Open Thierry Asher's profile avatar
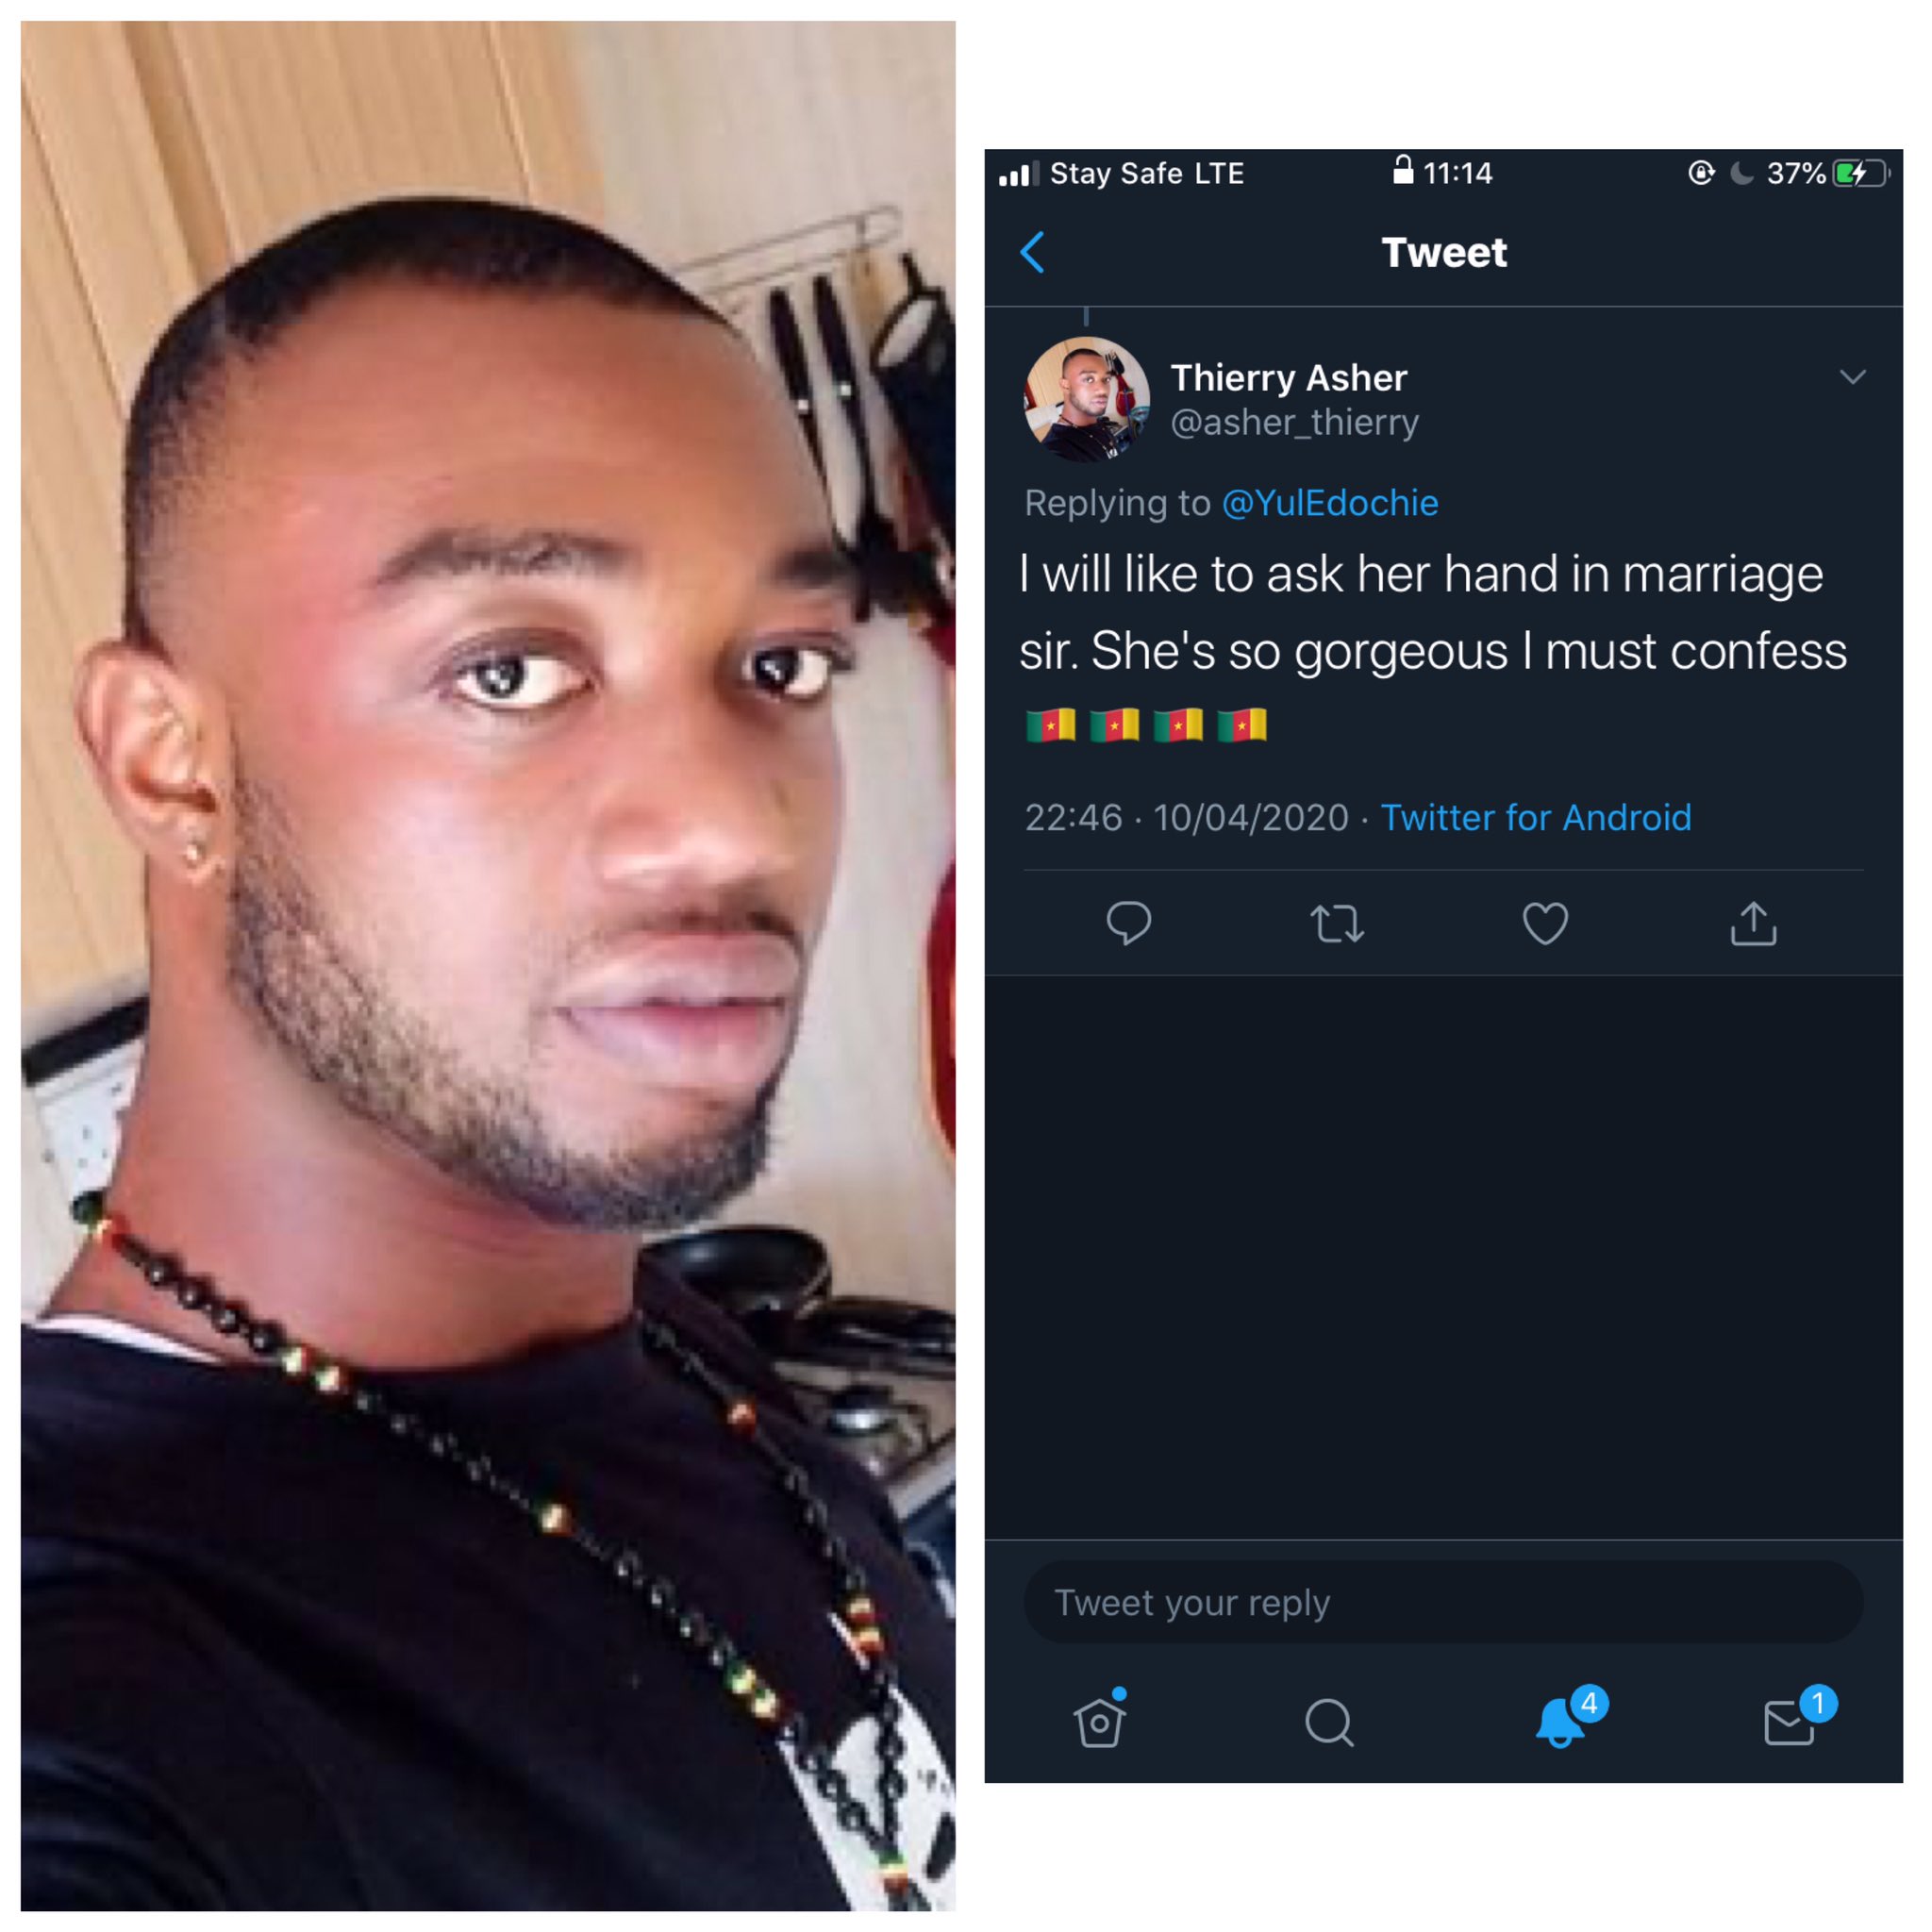The image size is (1932, 1932). 1087,399
